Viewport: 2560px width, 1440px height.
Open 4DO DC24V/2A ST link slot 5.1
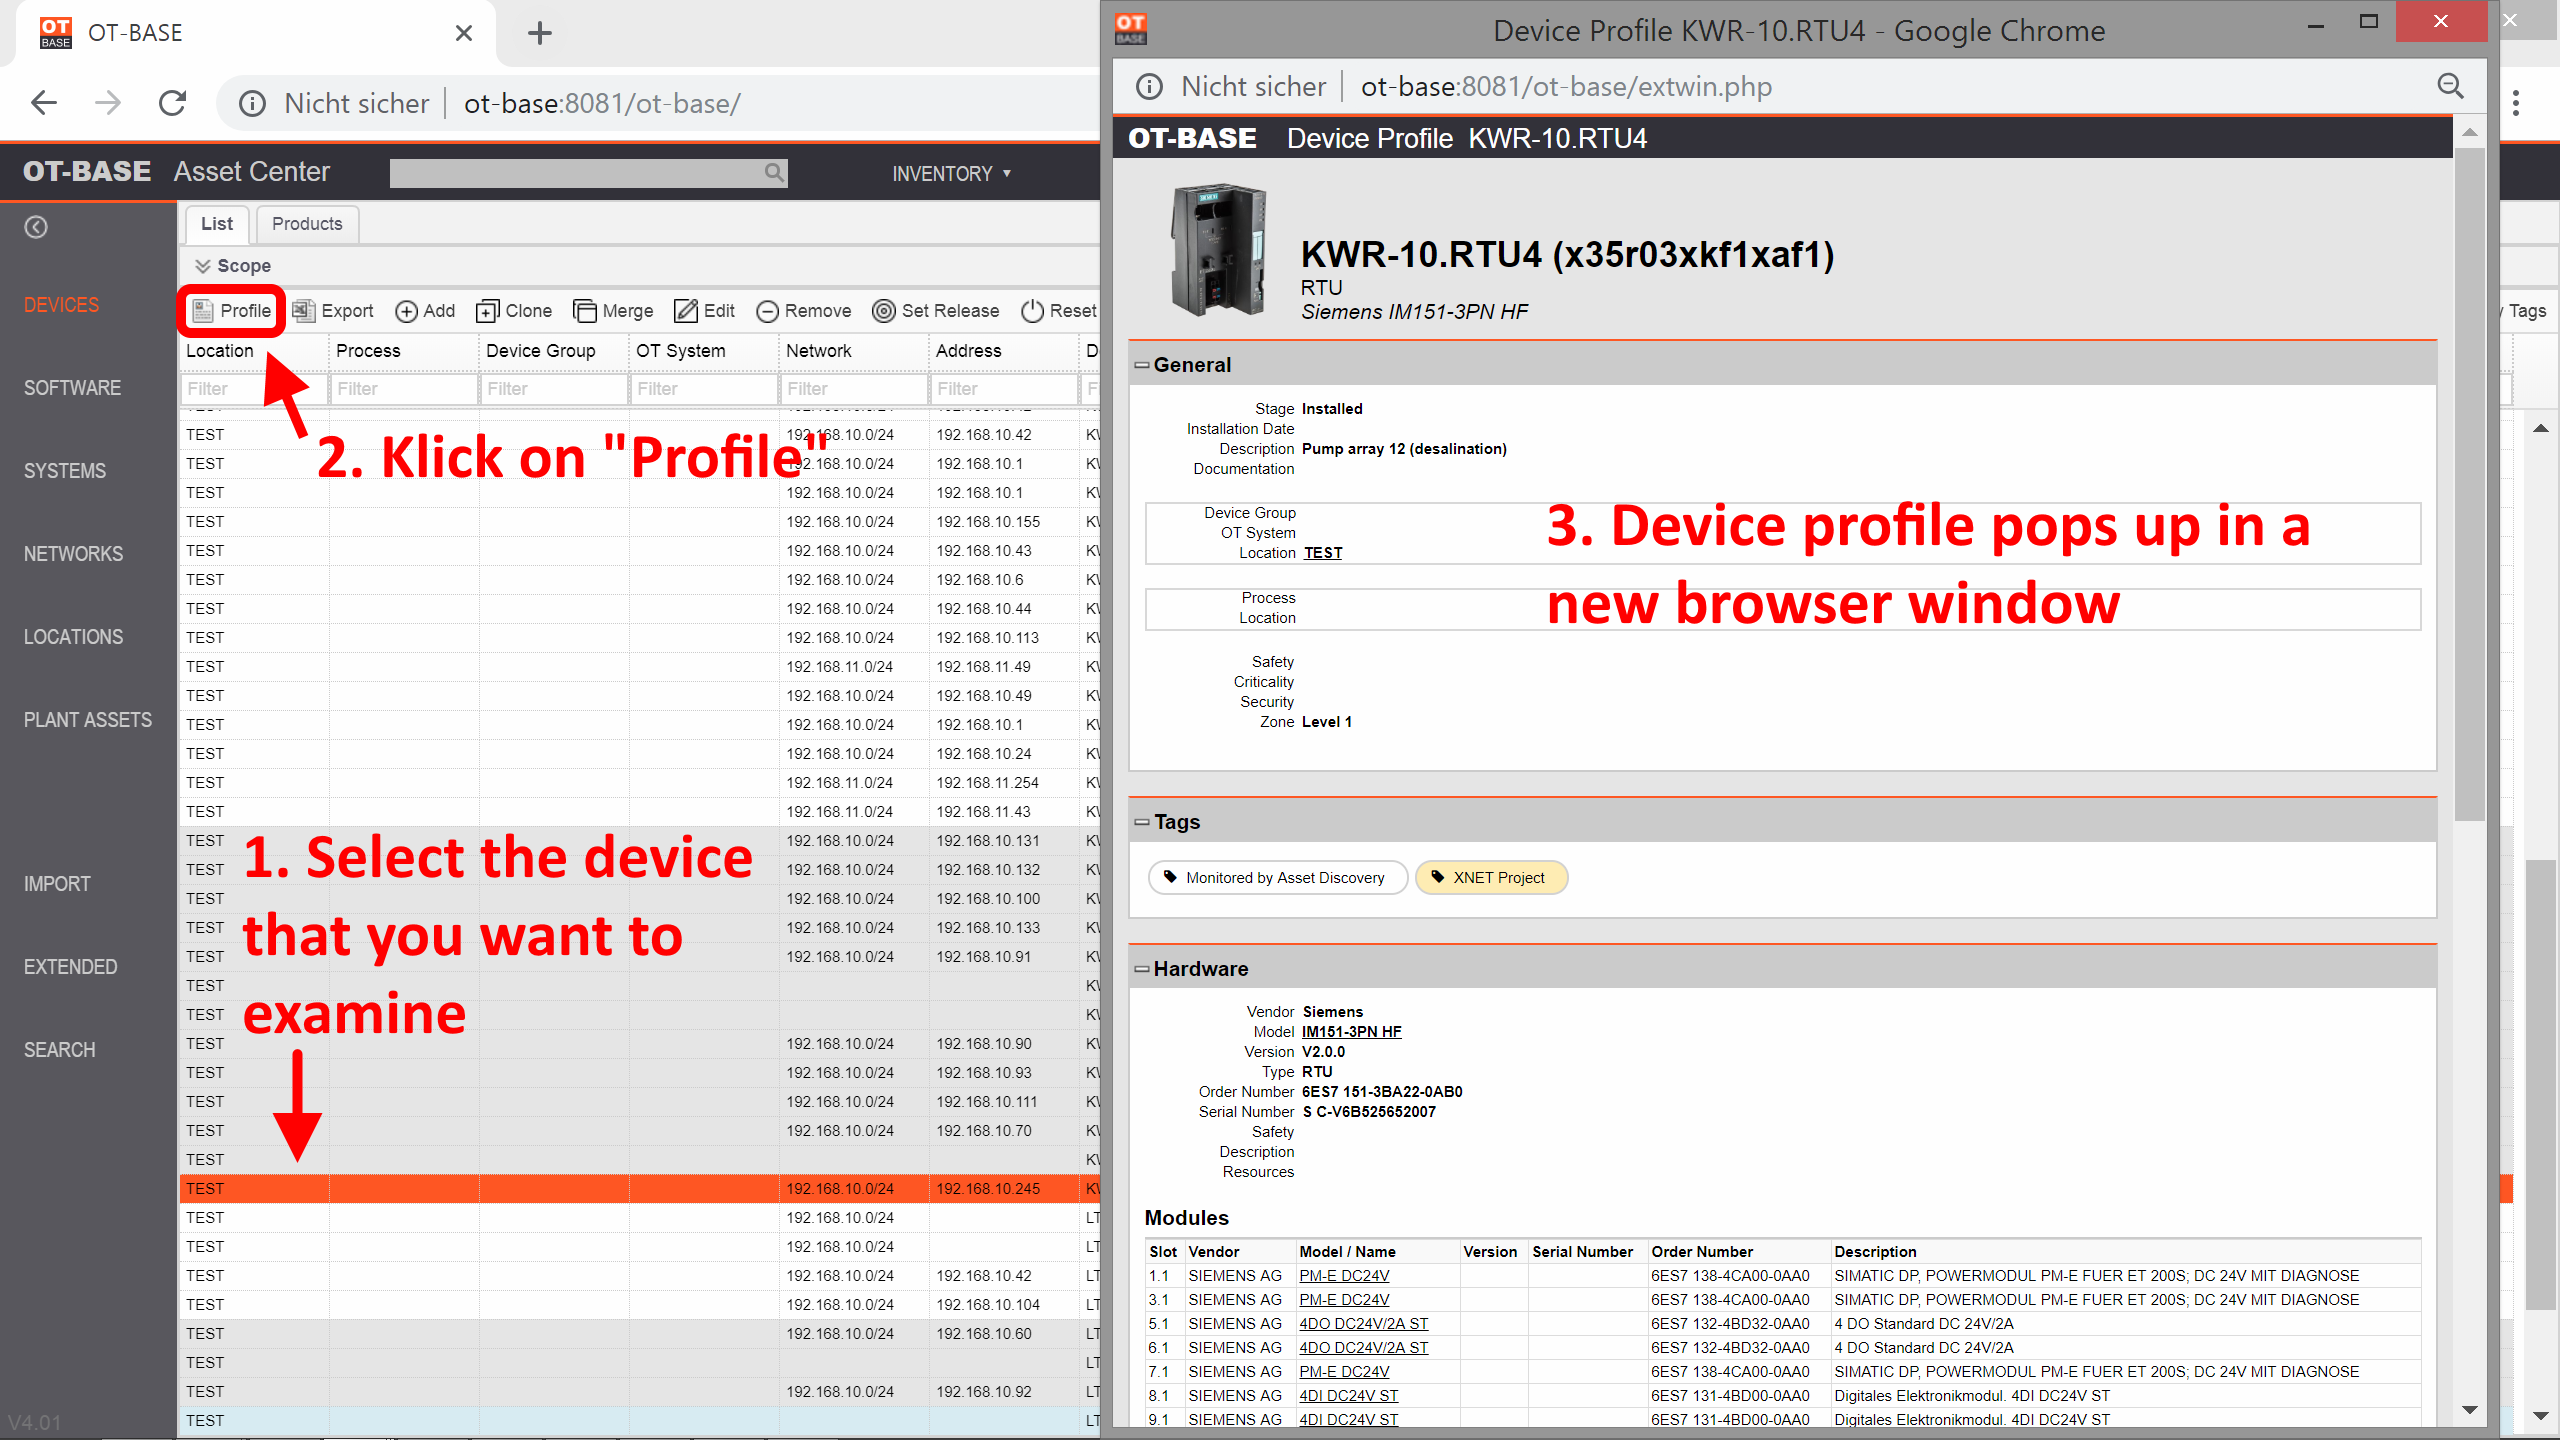pos(1363,1324)
